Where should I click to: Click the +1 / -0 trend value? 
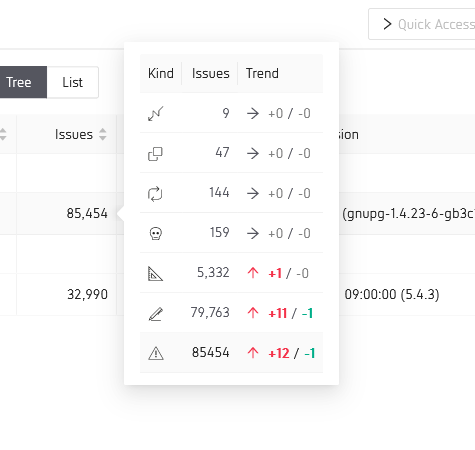pyautogui.click(x=289, y=274)
